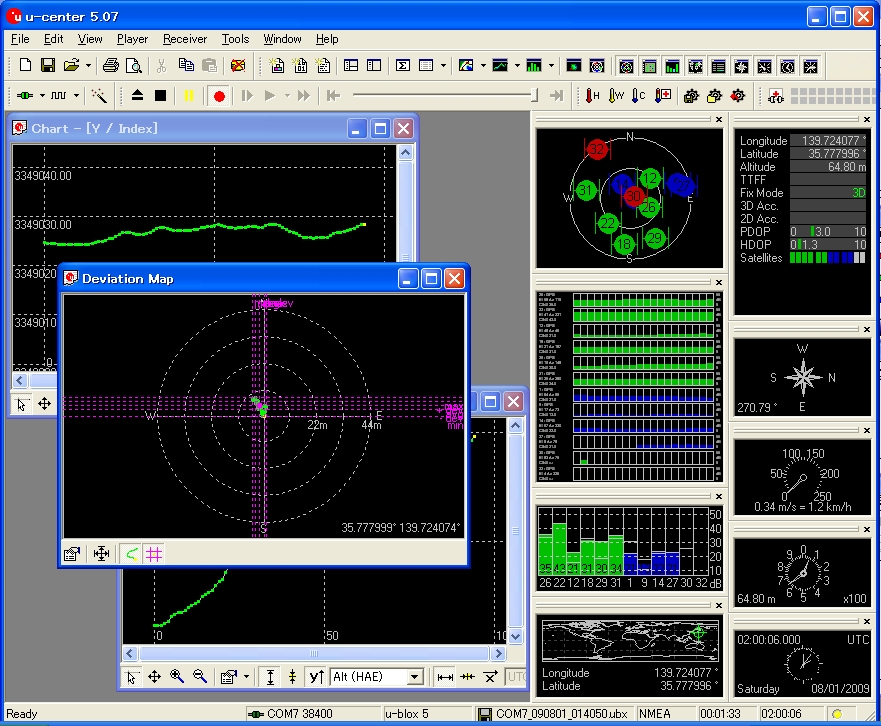Expand the COM port connection dropdown arrow
The height and width of the screenshot is (726, 881).
(41, 96)
